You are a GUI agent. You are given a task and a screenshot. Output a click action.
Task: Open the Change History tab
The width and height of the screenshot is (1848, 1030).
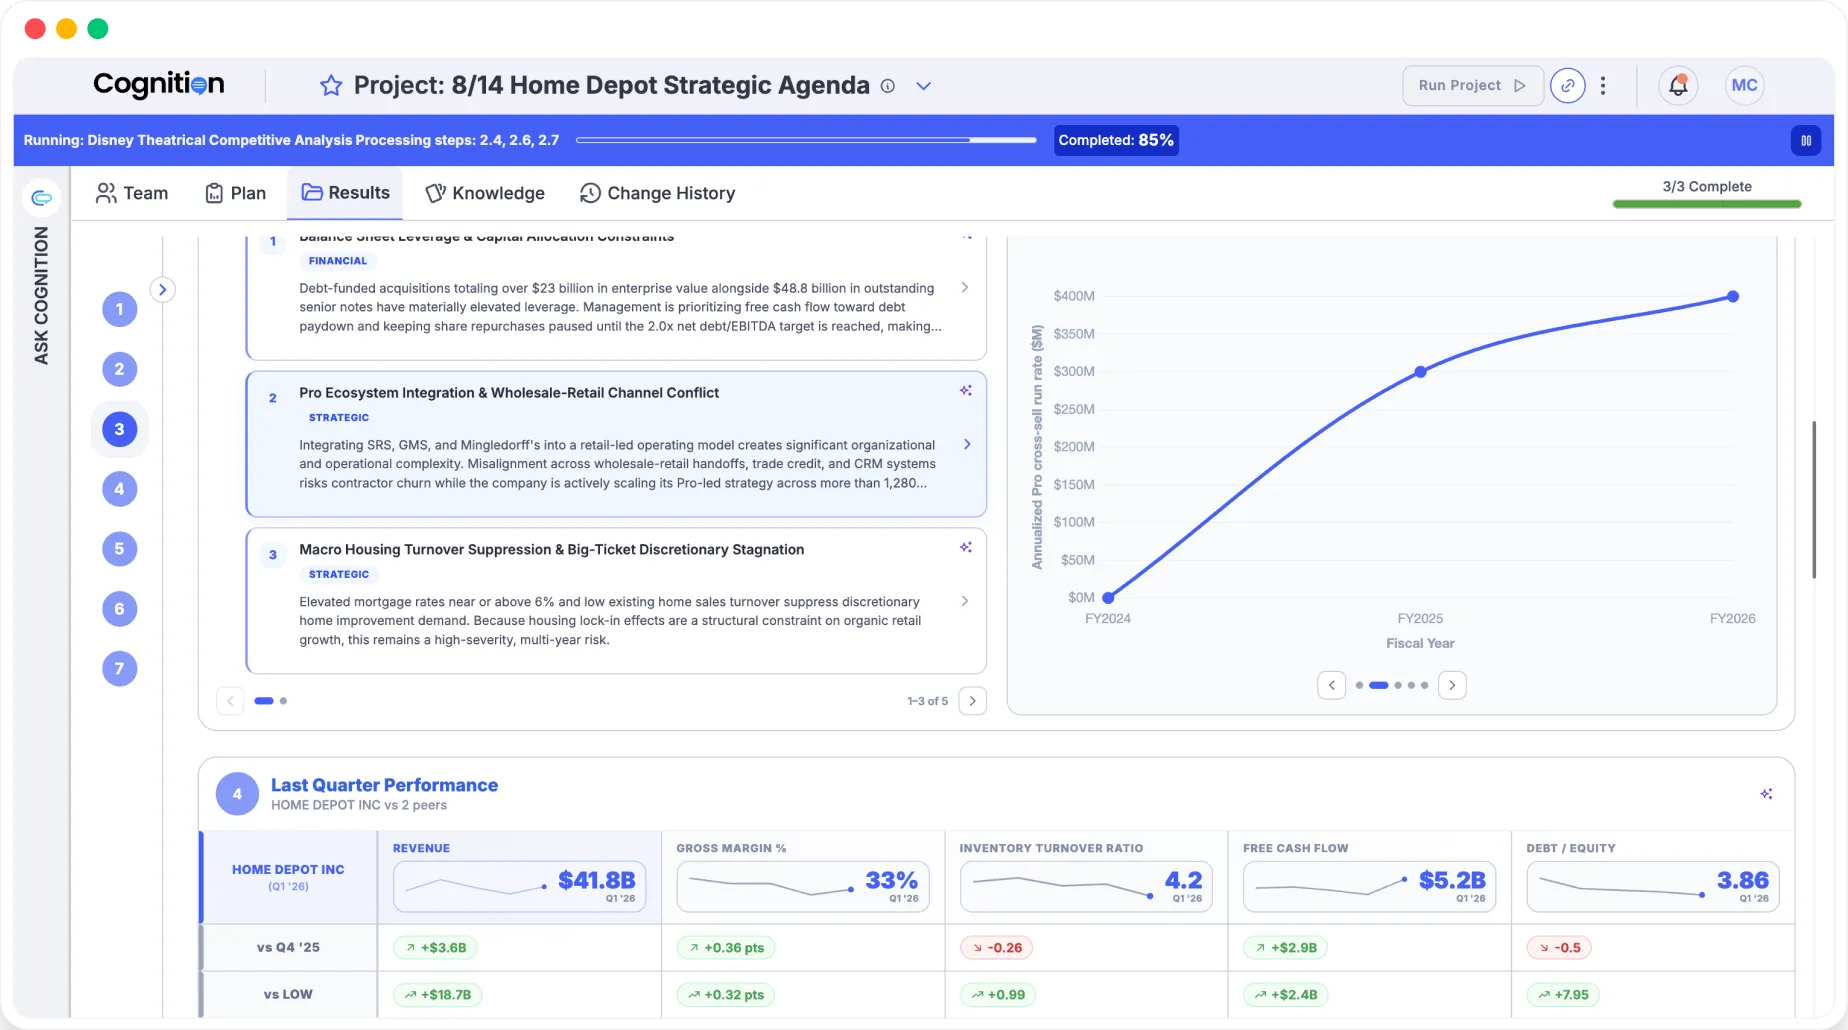point(658,193)
